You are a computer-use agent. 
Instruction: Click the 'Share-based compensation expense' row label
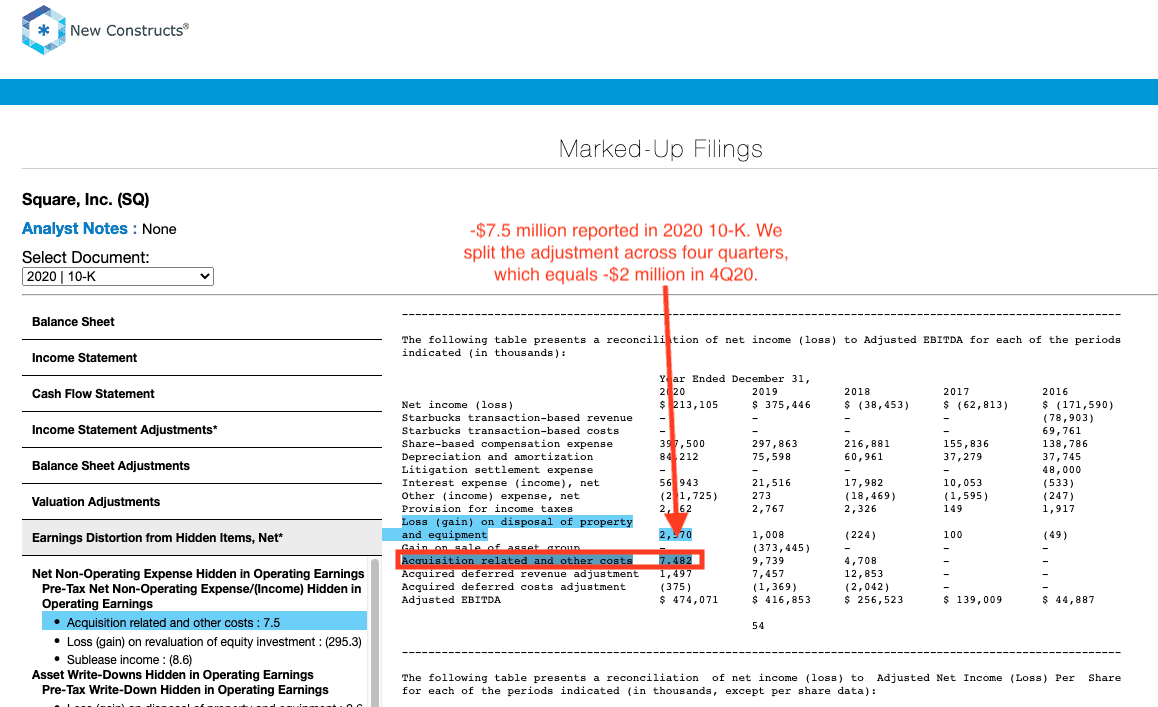point(507,444)
